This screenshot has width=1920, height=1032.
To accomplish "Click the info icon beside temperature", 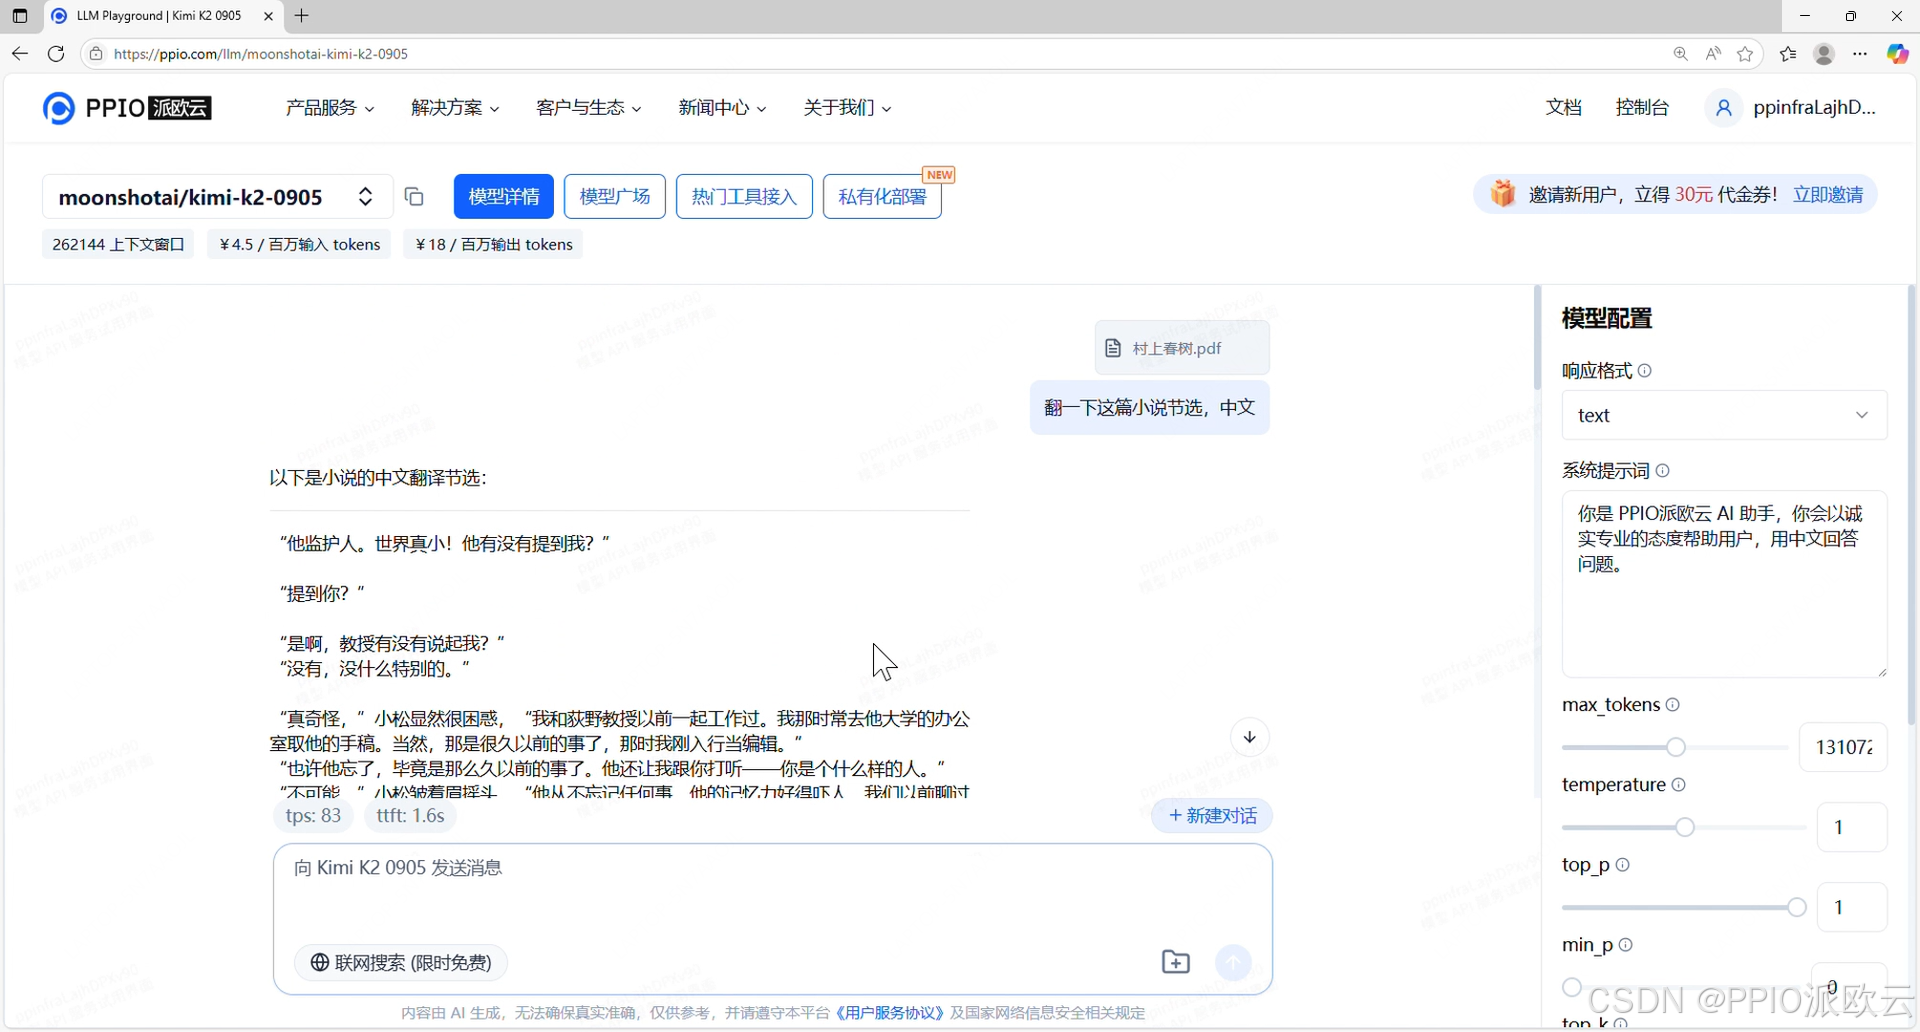I will [x=1679, y=785].
